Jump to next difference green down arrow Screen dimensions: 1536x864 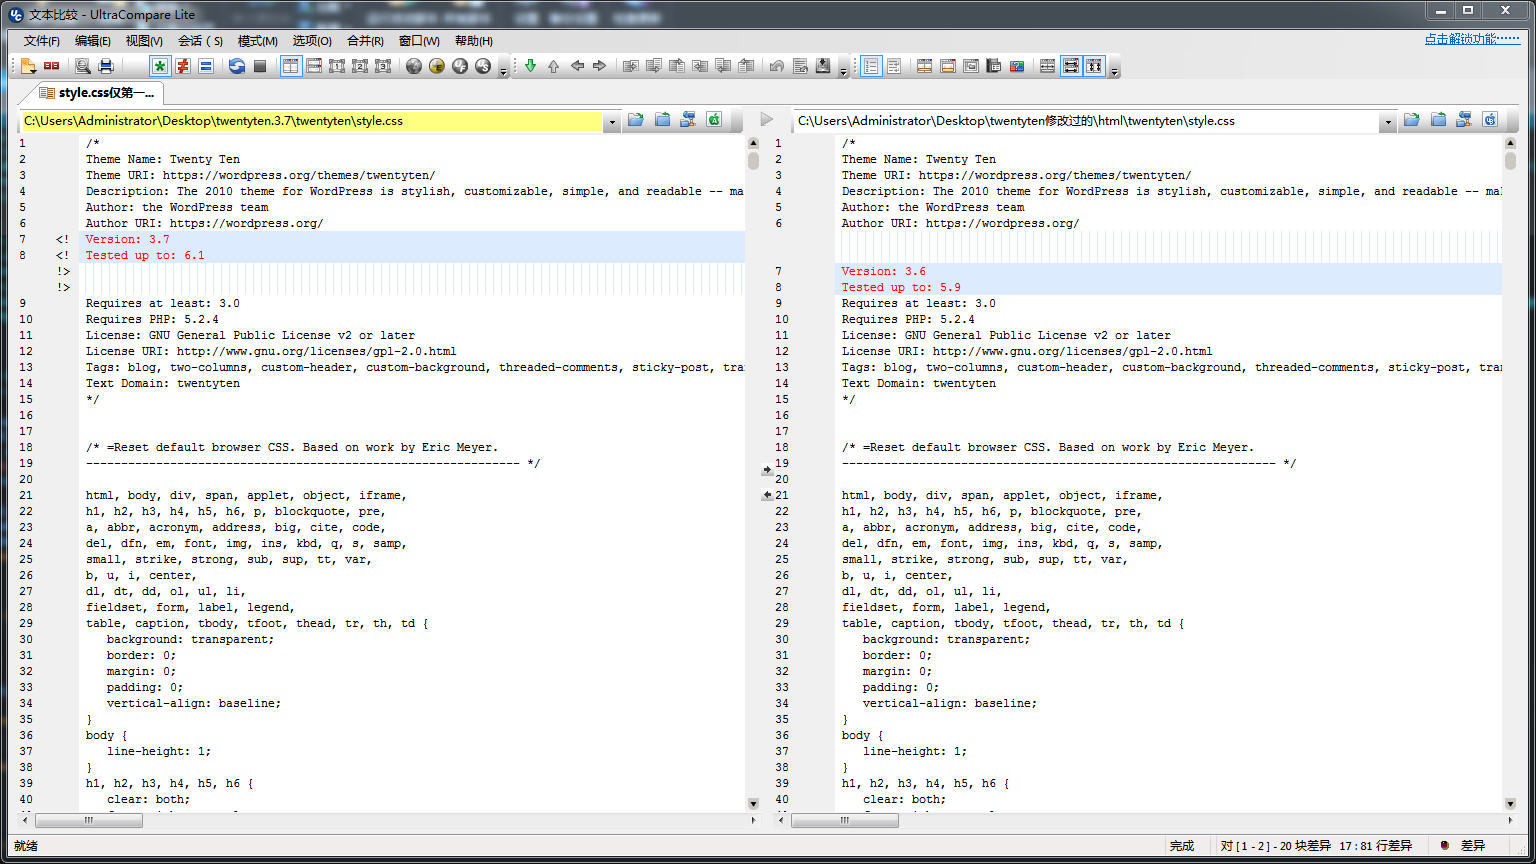(x=530, y=66)
